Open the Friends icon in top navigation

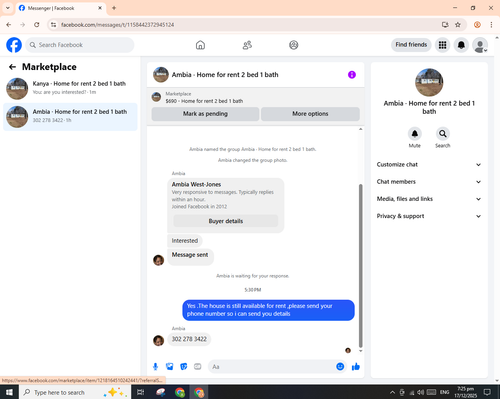(x=247, y=45)
